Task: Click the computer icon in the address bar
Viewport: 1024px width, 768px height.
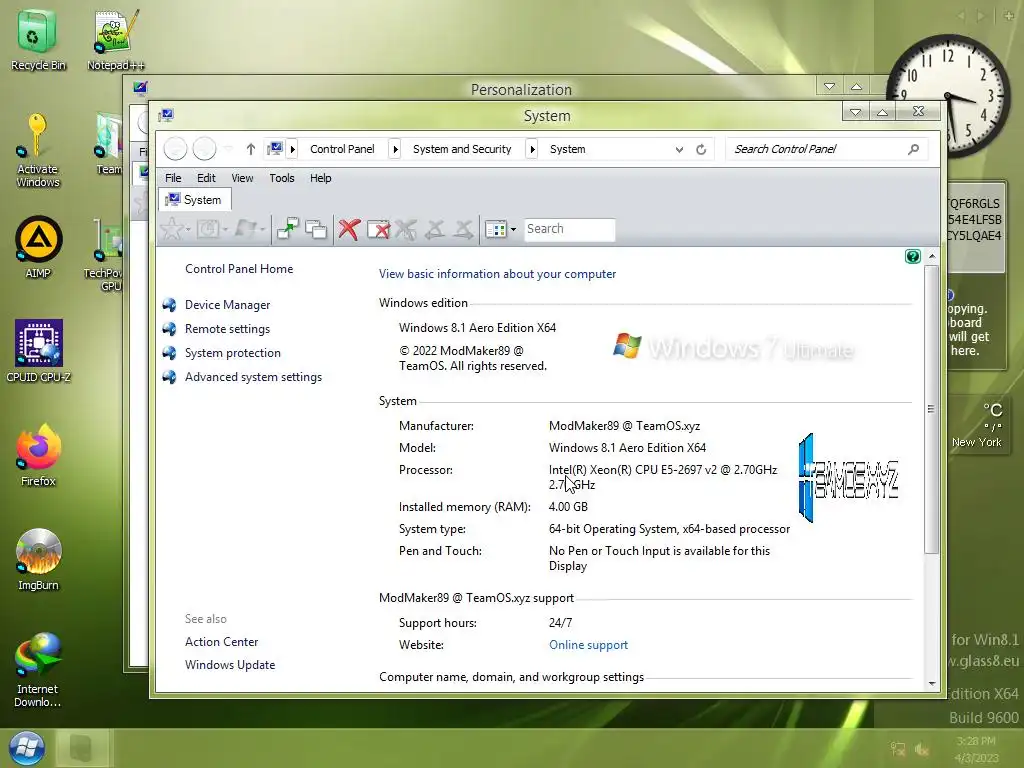Action: (275, 149)
